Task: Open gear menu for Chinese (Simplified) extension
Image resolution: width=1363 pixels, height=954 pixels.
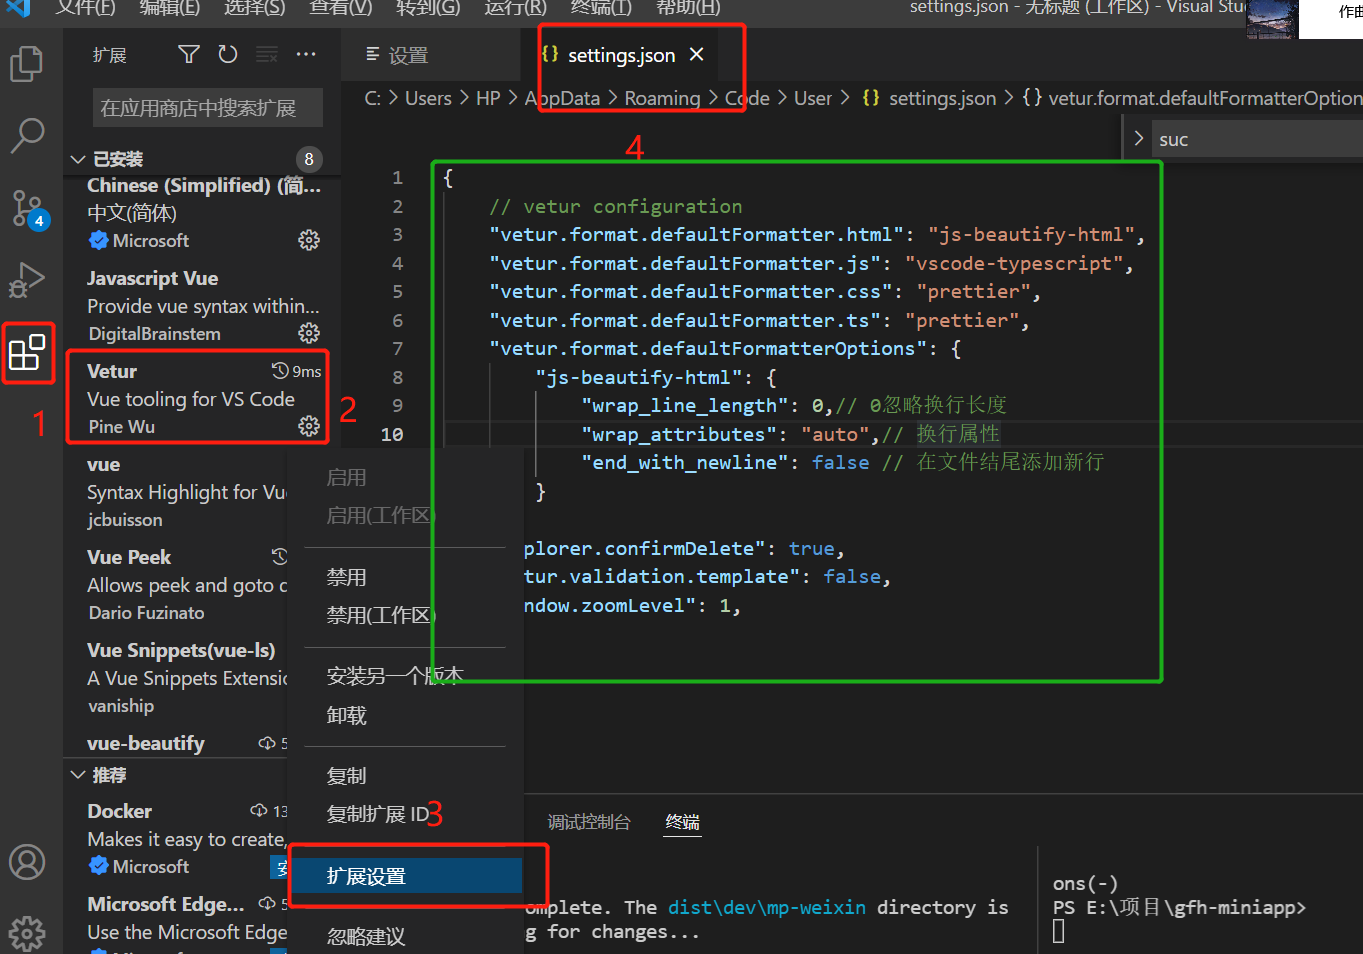Action: 309,240
